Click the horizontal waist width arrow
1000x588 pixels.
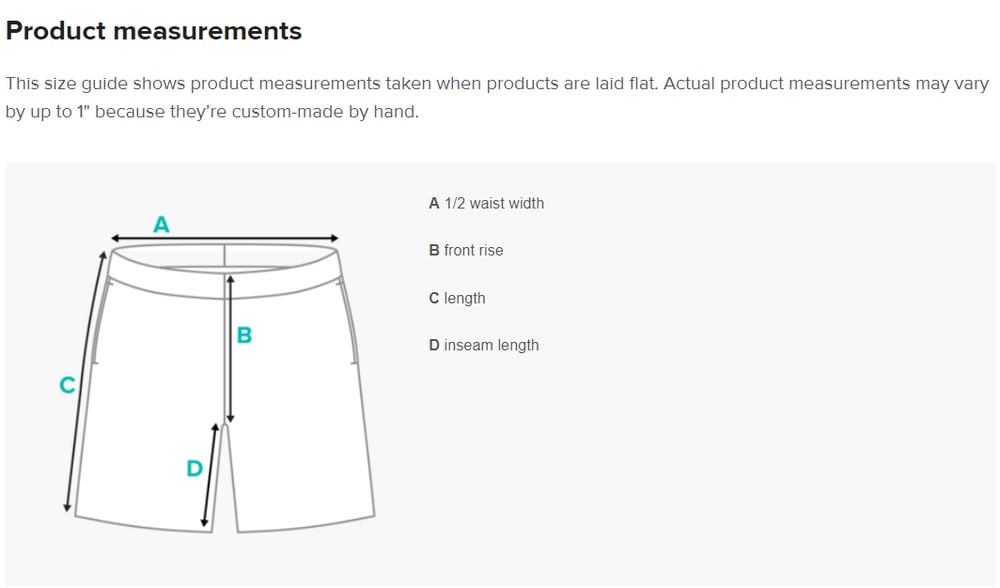225,238
